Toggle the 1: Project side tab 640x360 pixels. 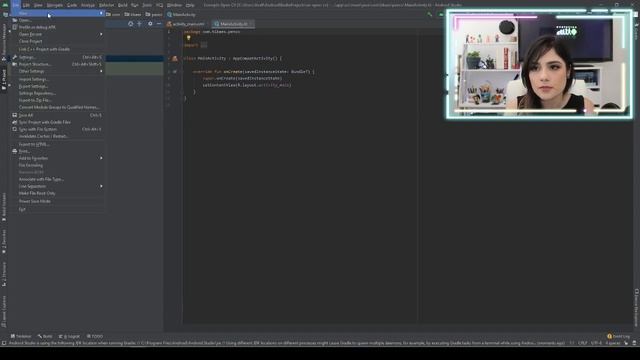point(4,79)
